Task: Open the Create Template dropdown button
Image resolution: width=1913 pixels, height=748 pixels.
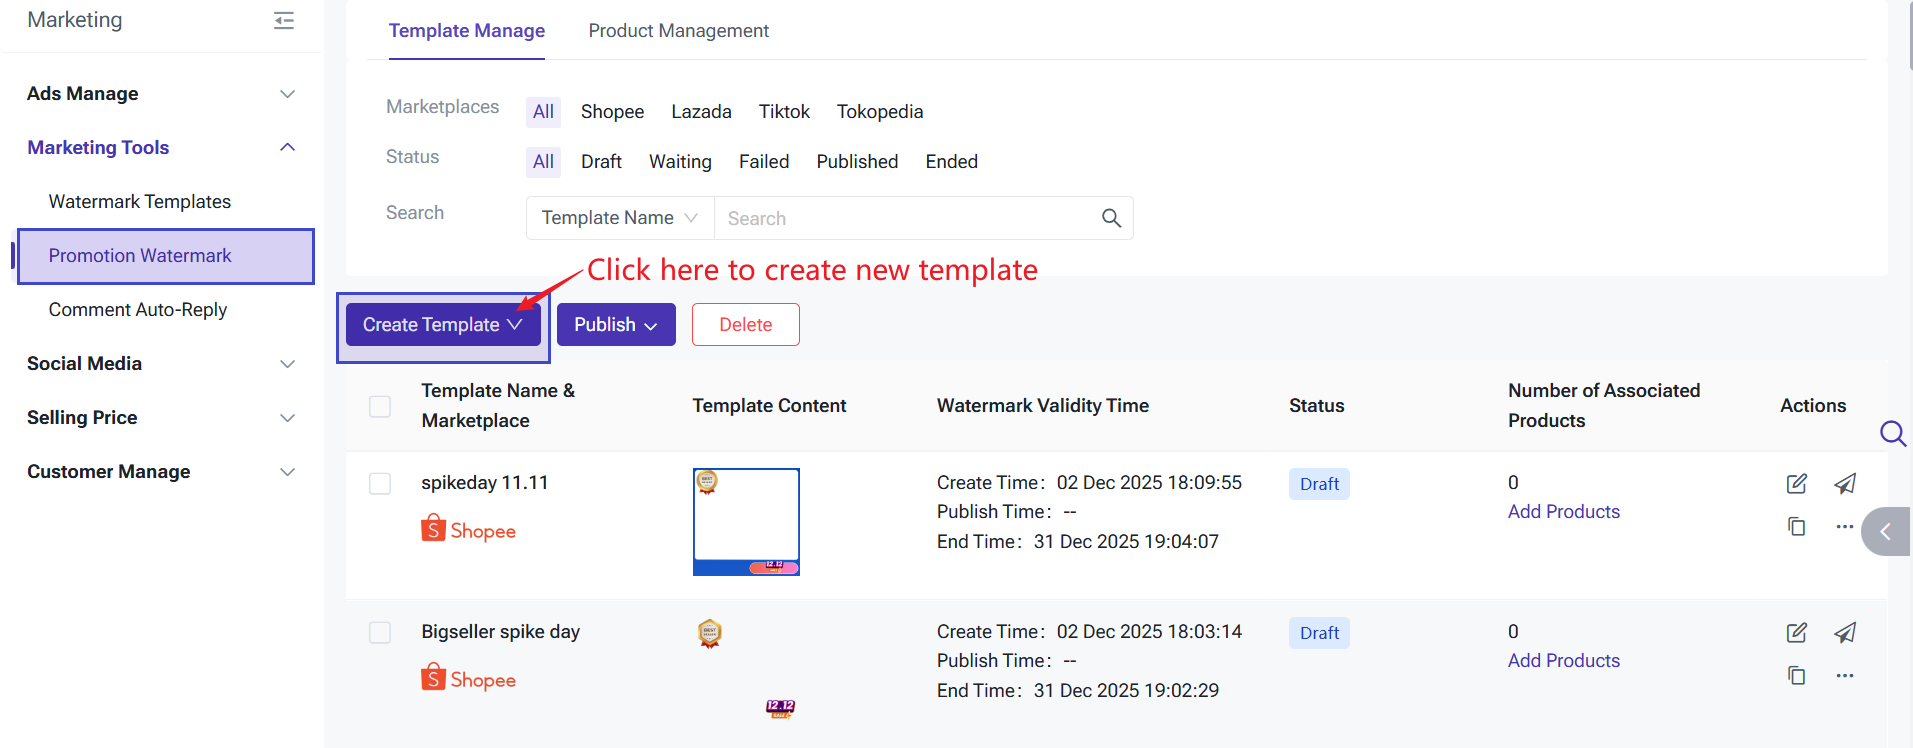Action: (x=443, y=325)
